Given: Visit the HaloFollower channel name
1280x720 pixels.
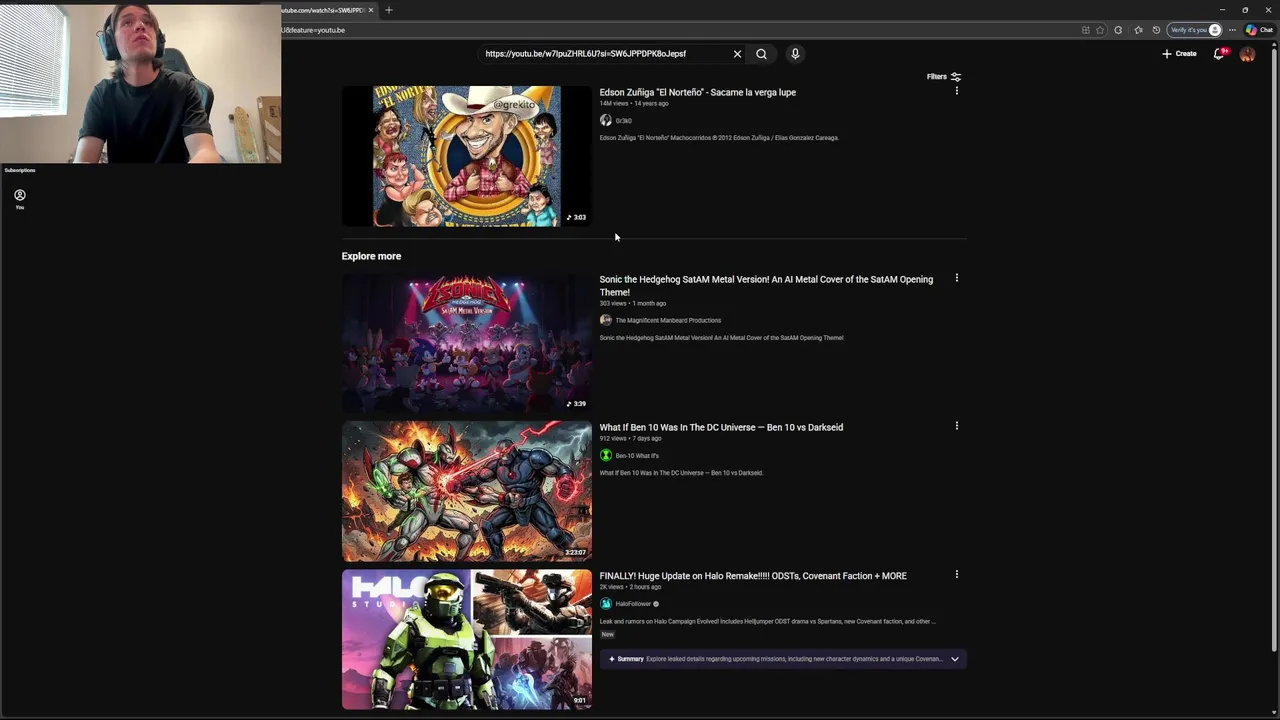Looking at the screenshot, I should tap(633, 604).
